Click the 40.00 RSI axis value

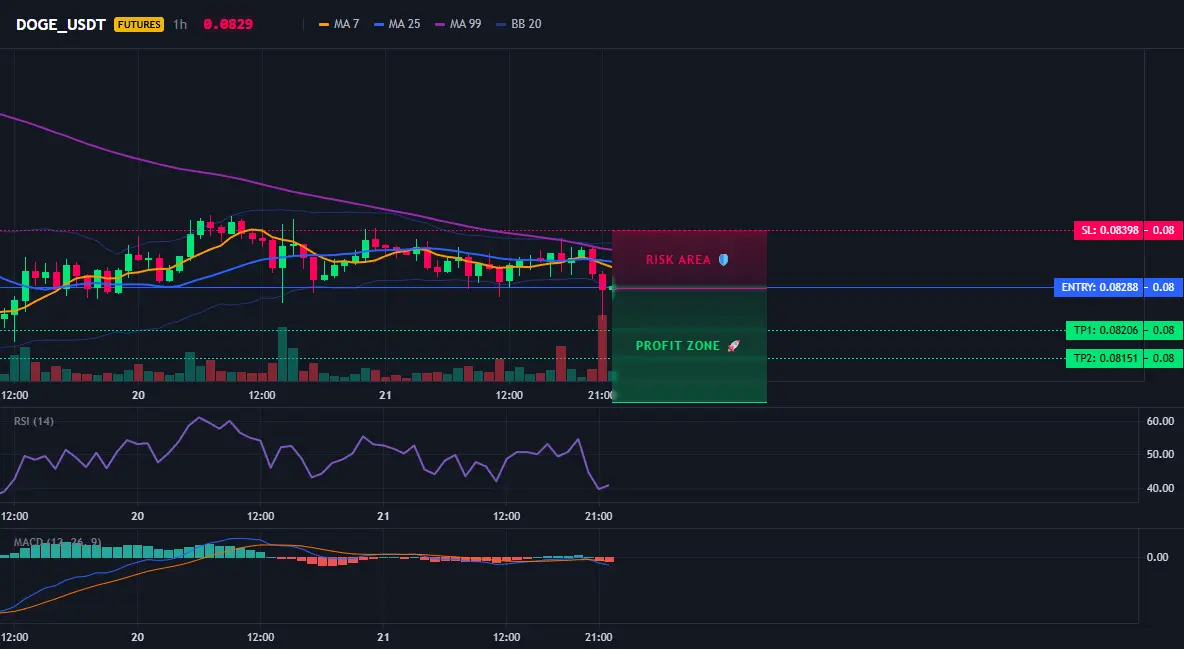point(1161,488)
